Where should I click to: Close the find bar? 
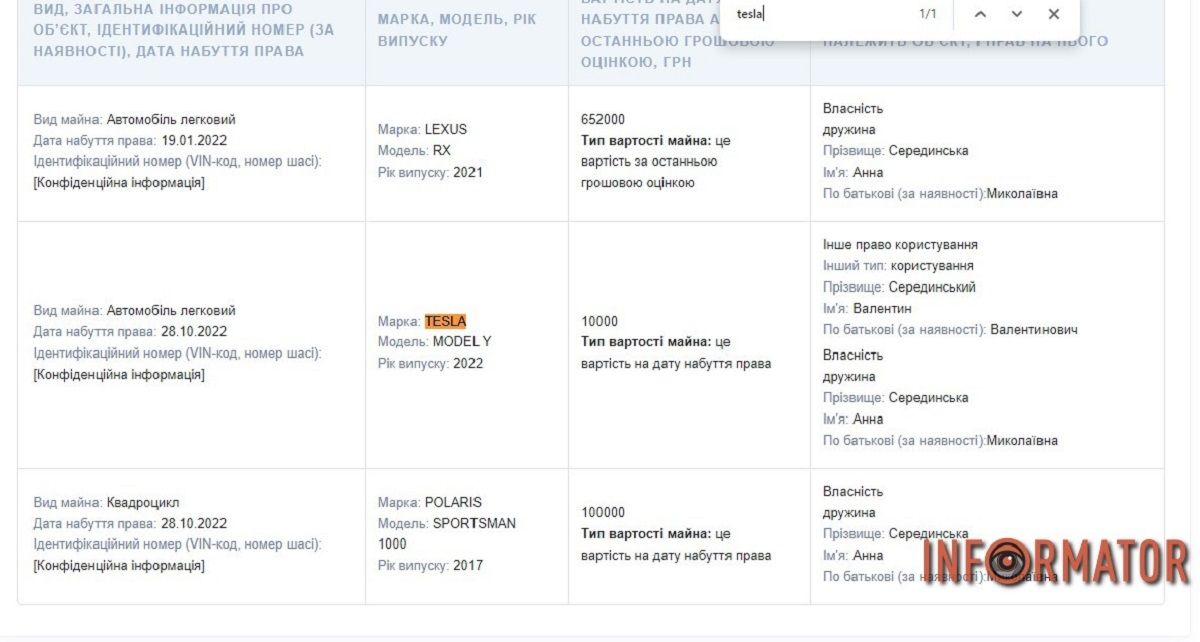point(1053,14)
